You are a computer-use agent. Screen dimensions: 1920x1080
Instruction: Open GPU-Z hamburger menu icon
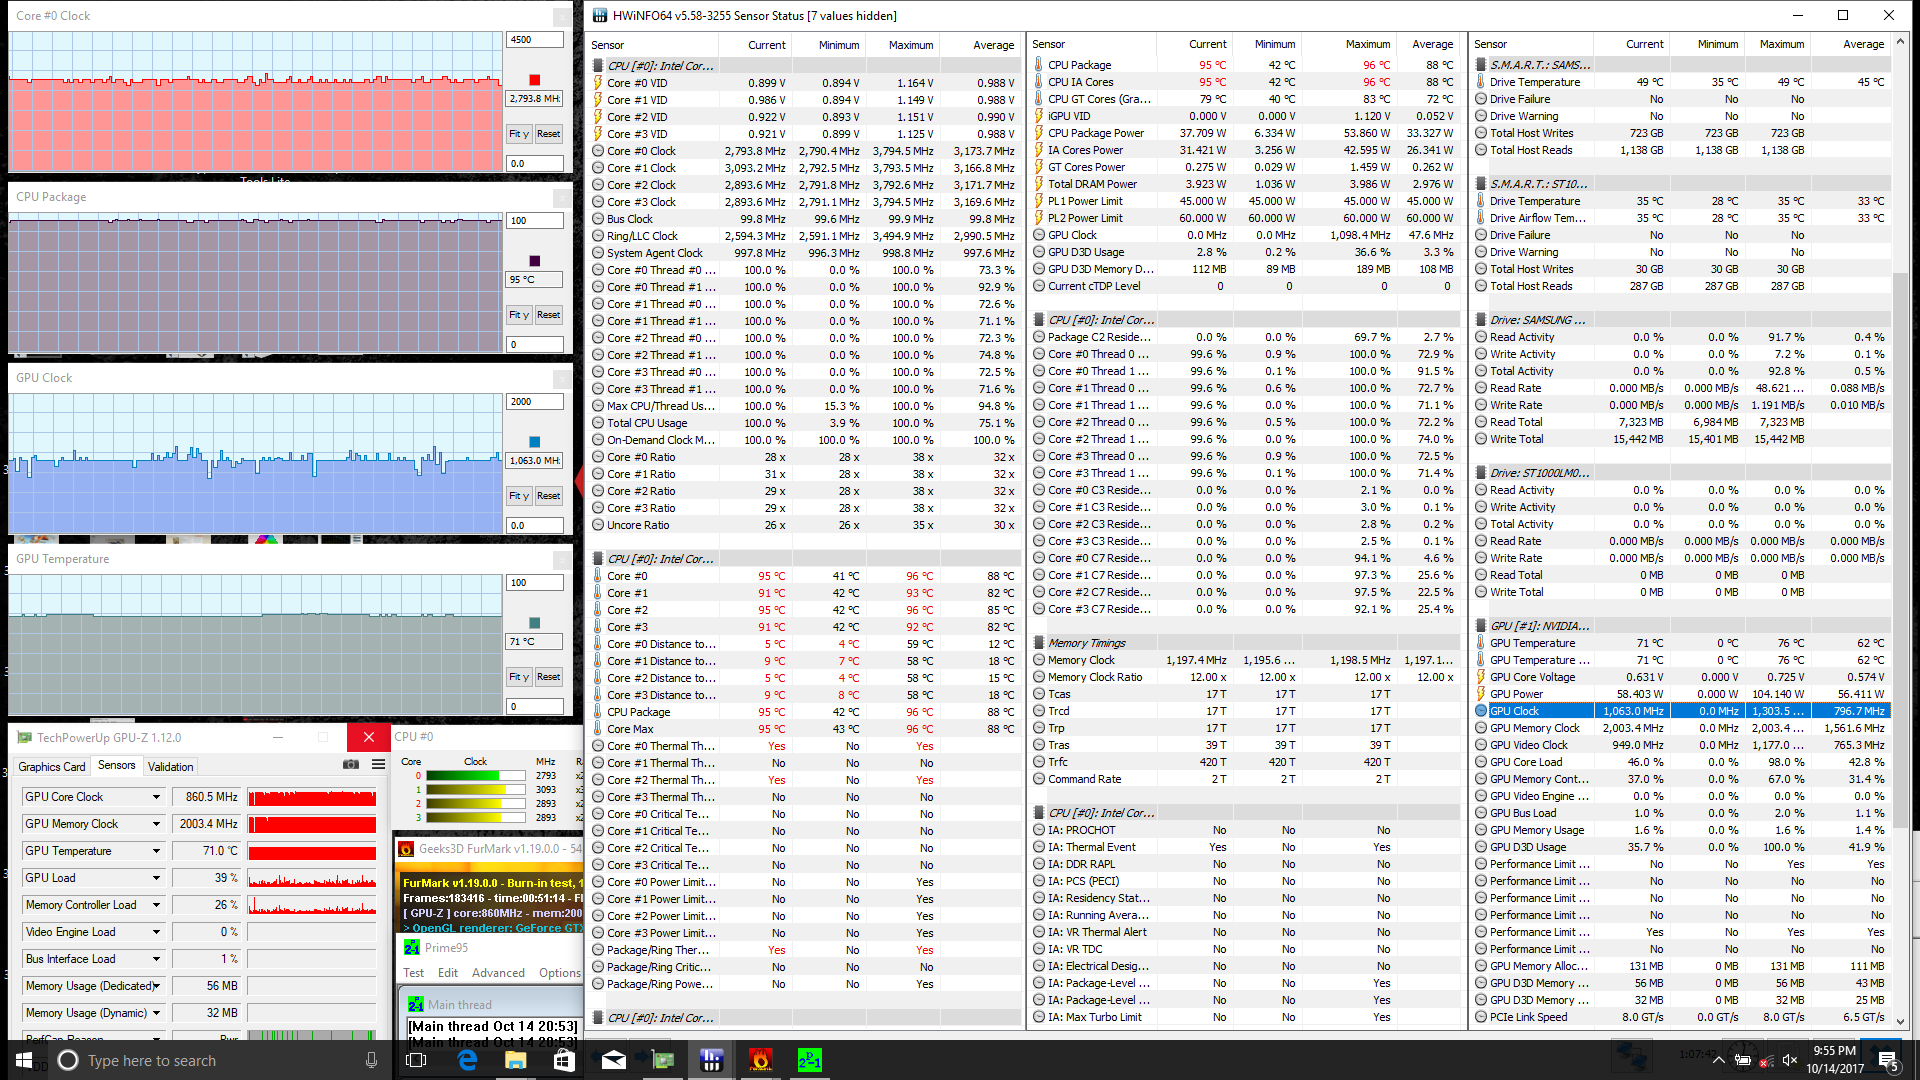pyautogui.click(x=378, y=764)
